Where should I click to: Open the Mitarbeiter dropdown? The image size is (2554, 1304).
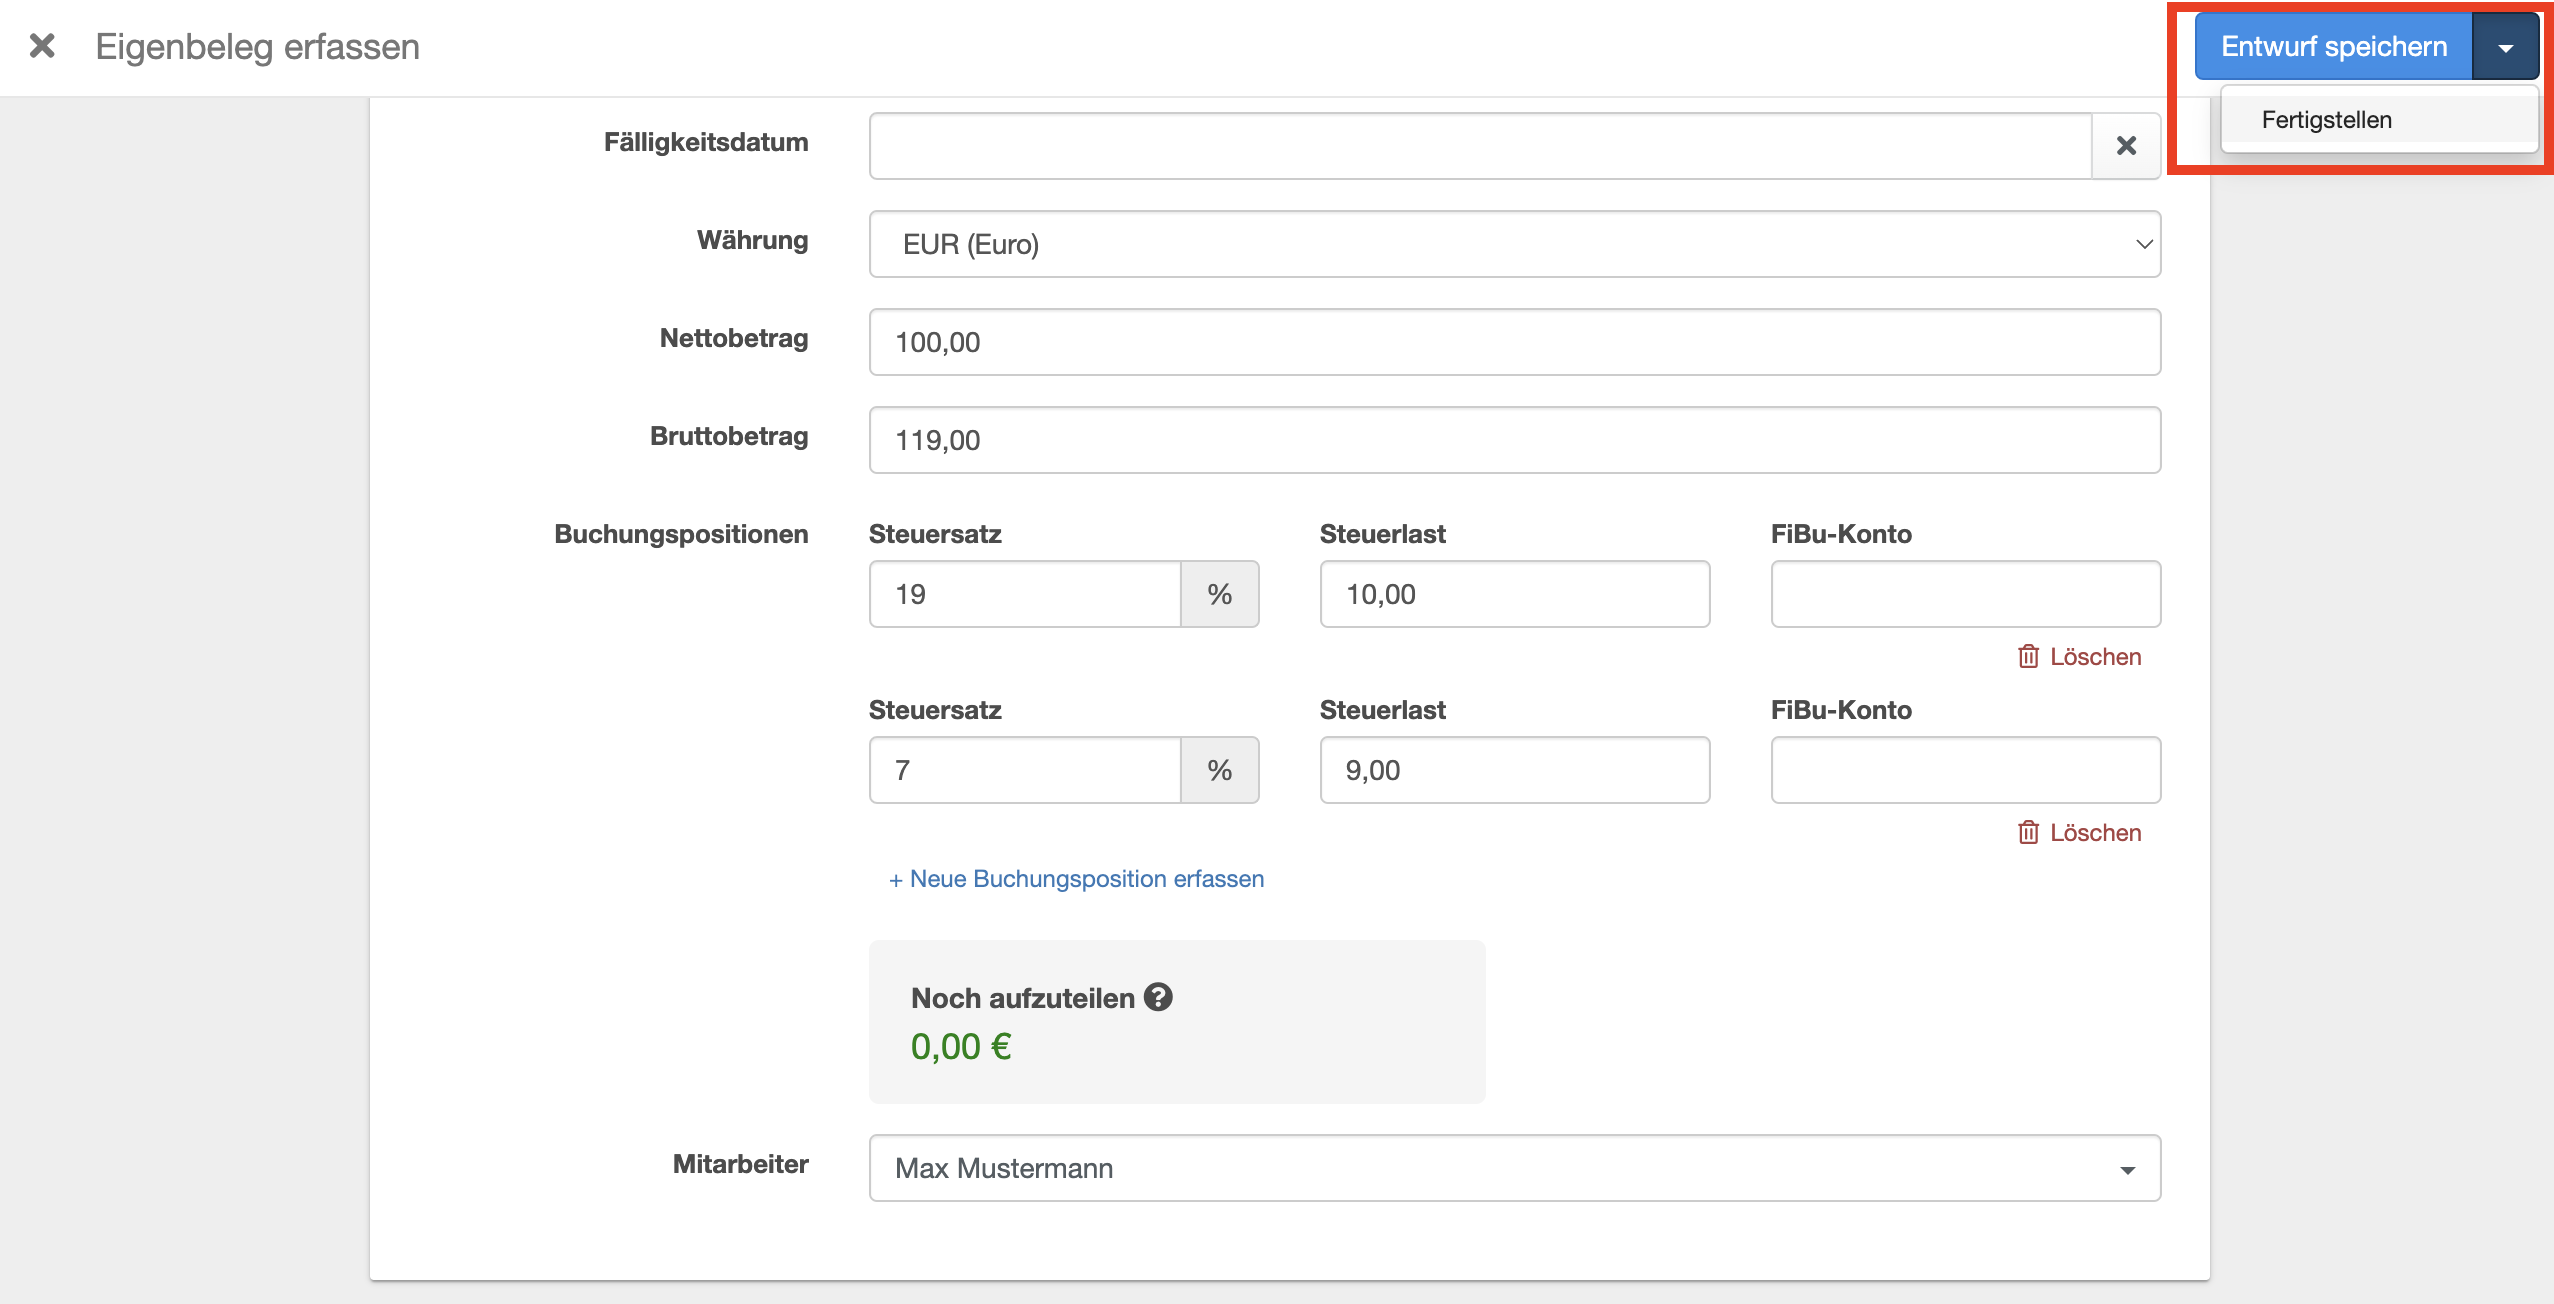pos(1514,1168)
